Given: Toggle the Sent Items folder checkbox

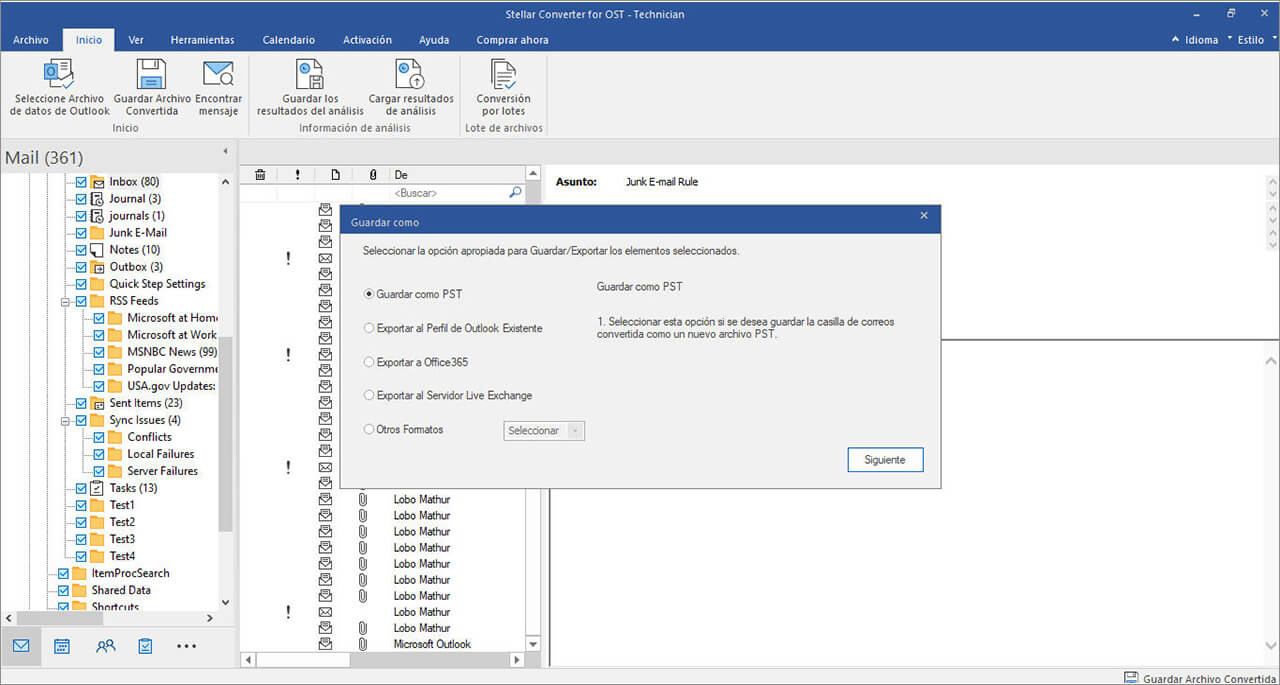Looking at the screenshot, I should click(x=82, y=403).
